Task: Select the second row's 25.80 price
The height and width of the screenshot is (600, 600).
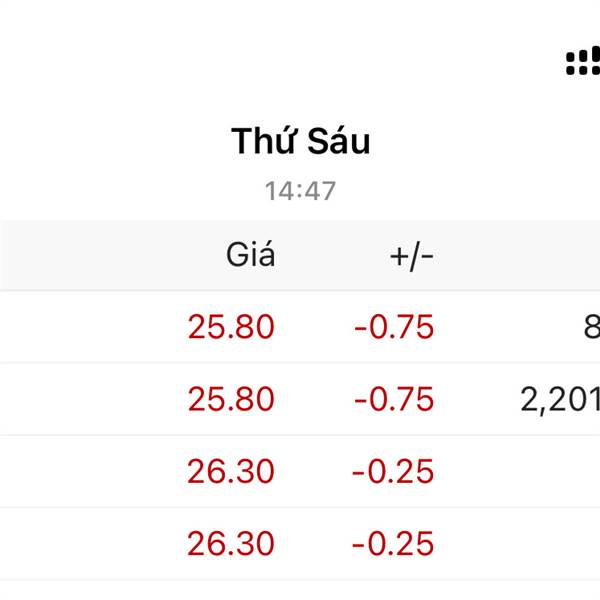Action: (x=231, y=399)
